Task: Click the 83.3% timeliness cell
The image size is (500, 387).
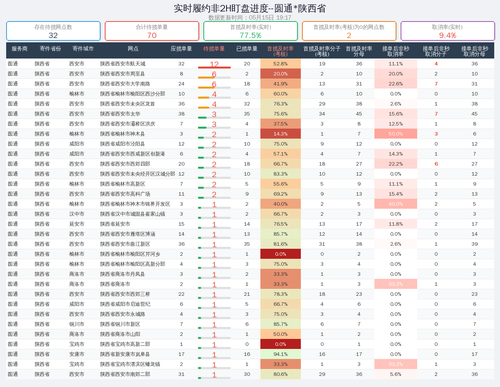Action: pos(280,174)
